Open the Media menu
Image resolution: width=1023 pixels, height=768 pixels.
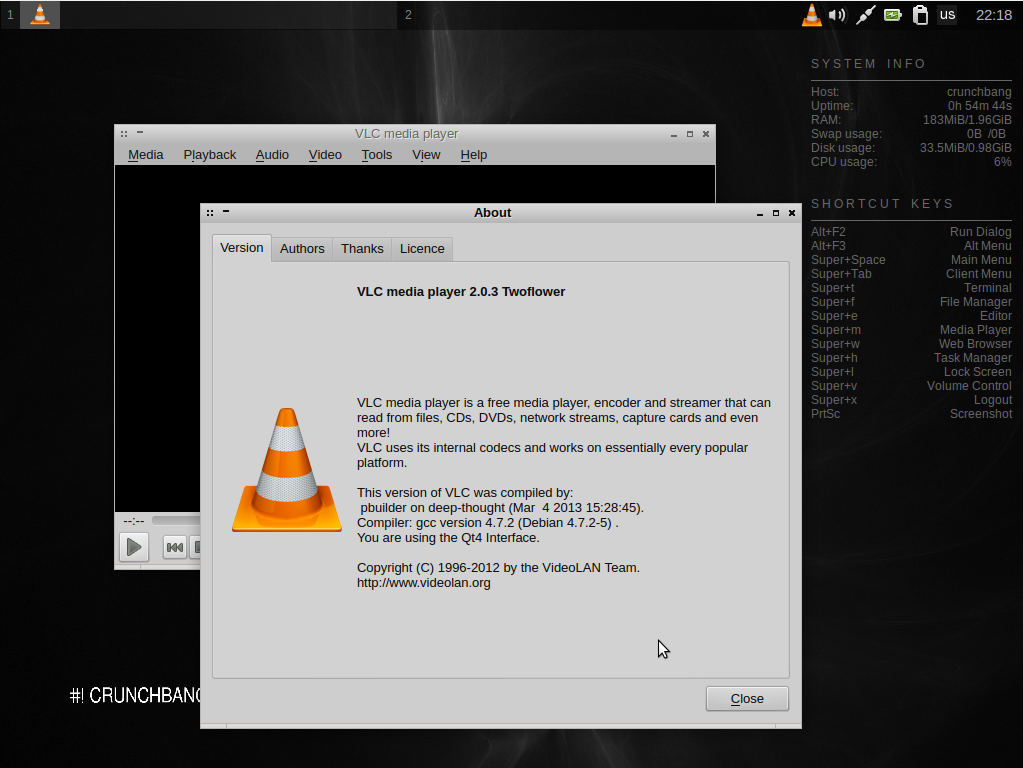(x=145, y=155)
